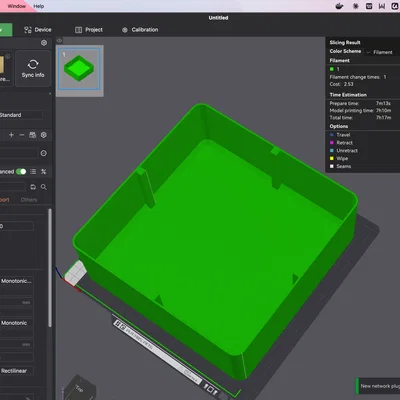Toggle plate list visibility eye icon

[x=59, y=41]
